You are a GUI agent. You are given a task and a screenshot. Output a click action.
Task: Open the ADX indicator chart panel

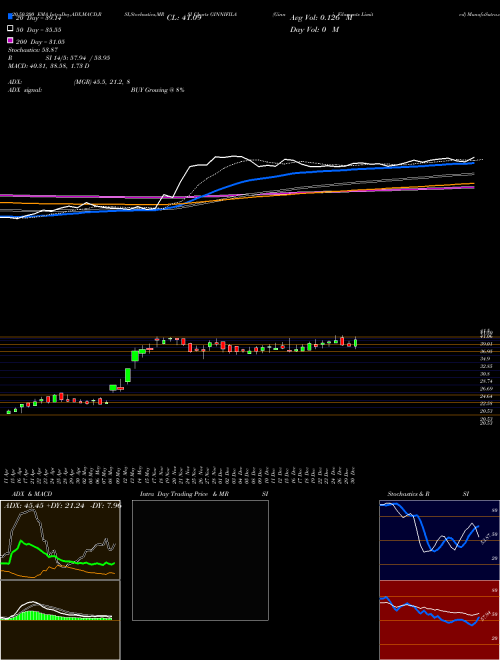pos(60,540)
